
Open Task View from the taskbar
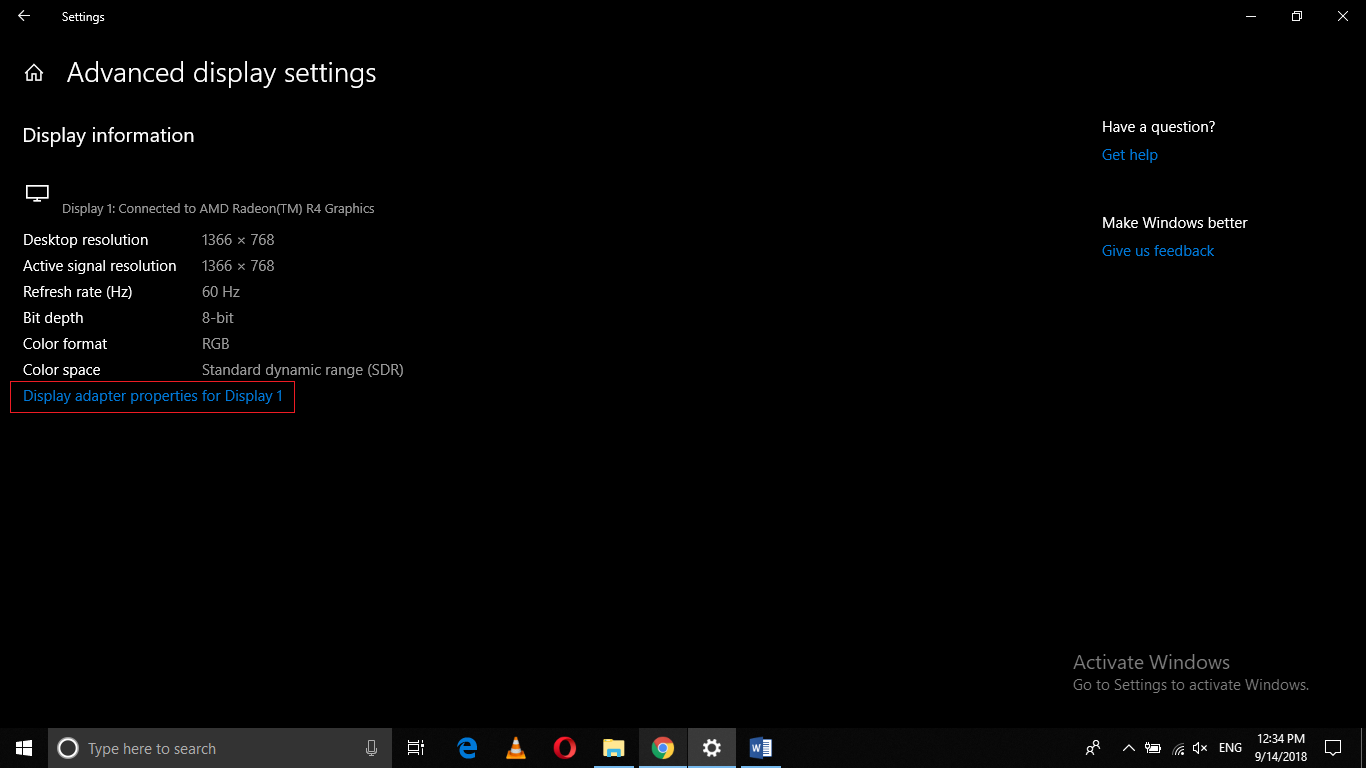point(415,747)
